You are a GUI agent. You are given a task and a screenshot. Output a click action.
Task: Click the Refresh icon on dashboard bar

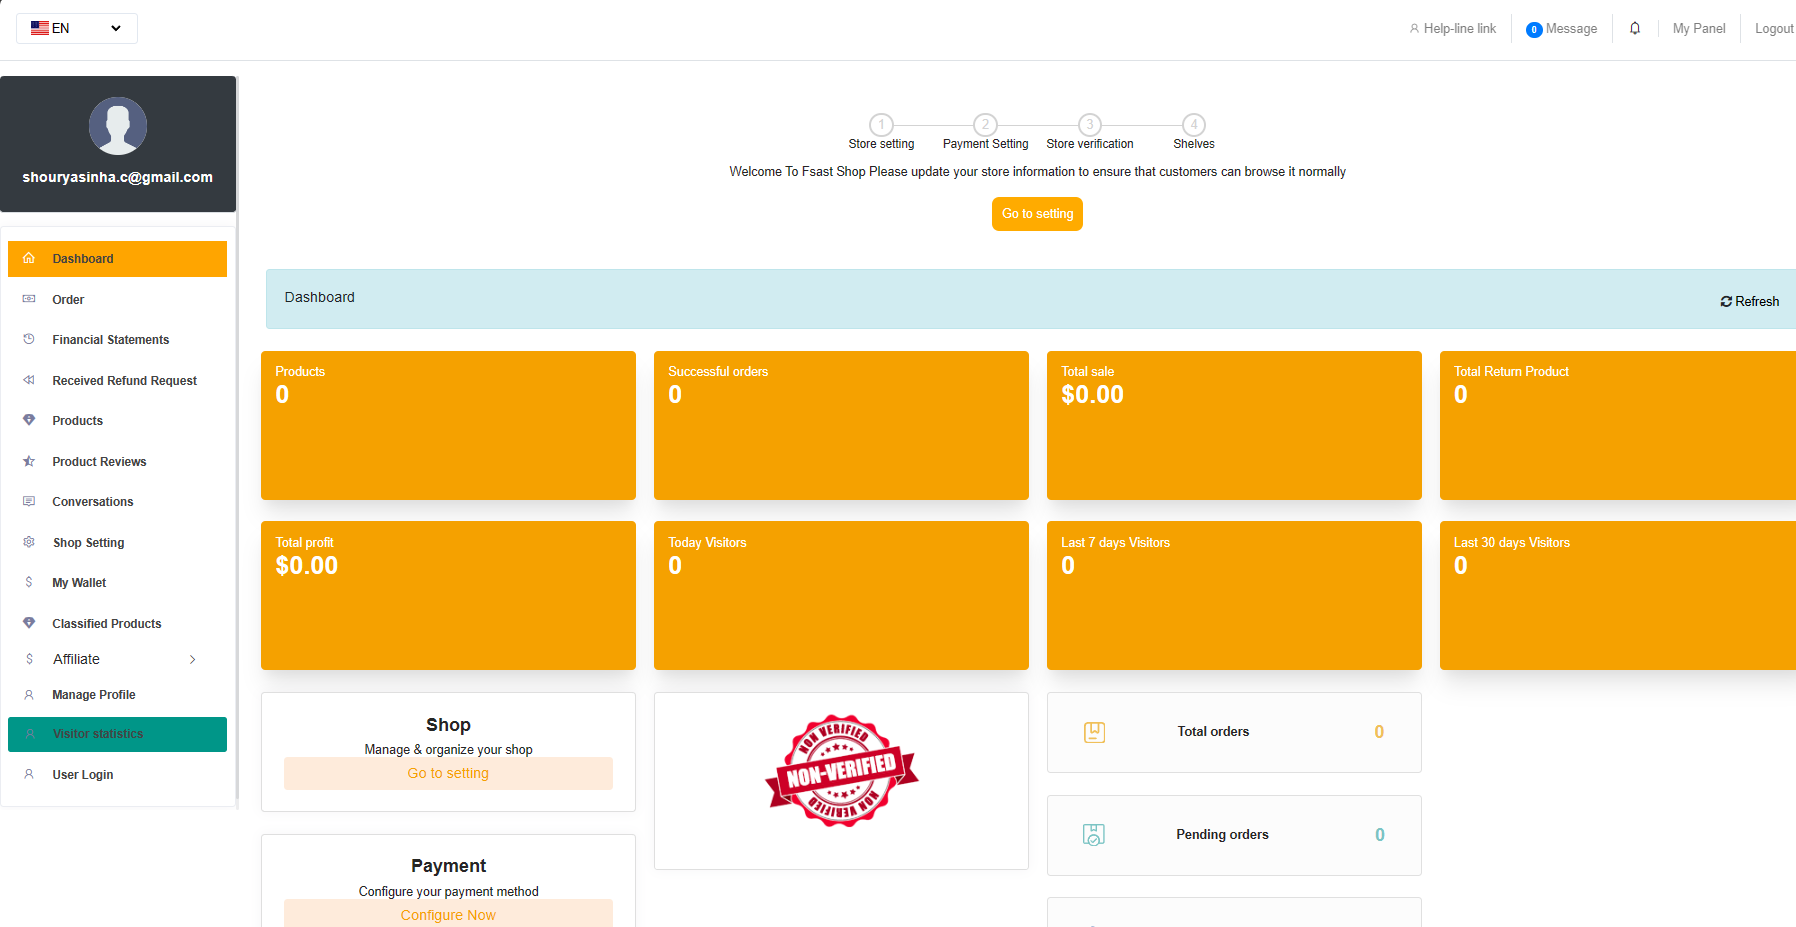[x=1726, y=302]
